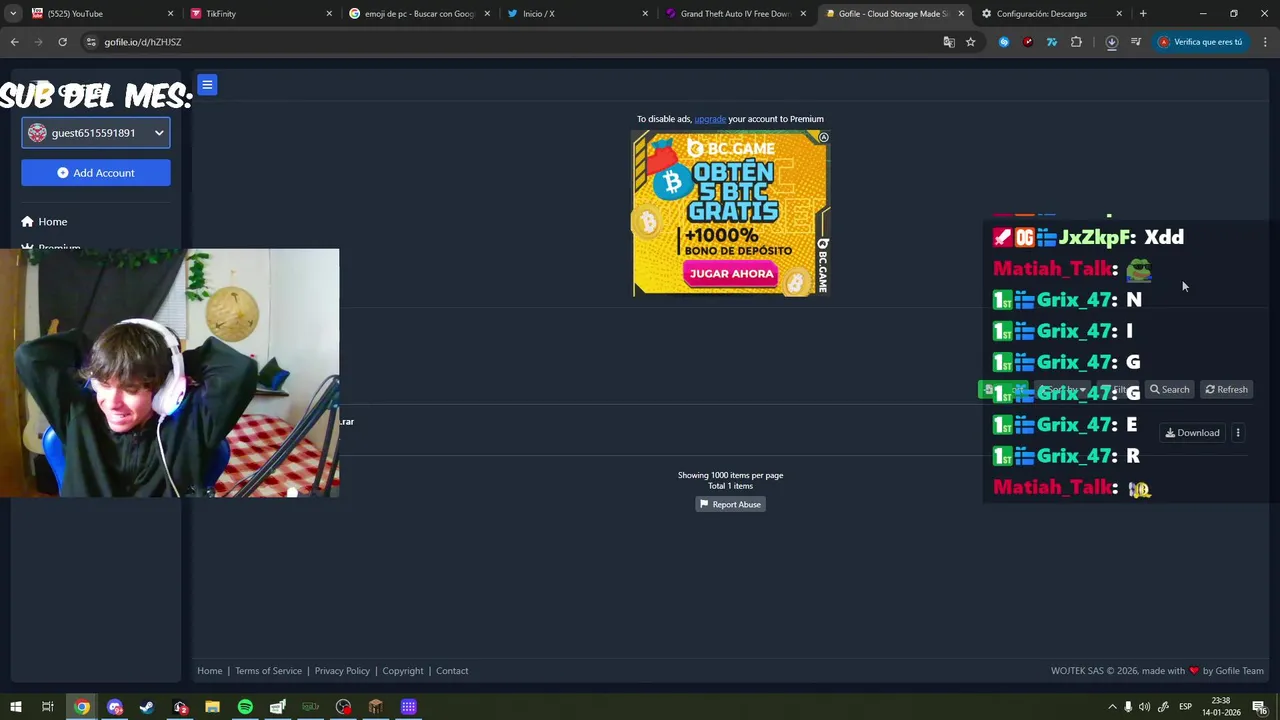Click the translate page icon
Image resolution: width=1280 pixels, height=720 pixels.
tap(949, 42)
